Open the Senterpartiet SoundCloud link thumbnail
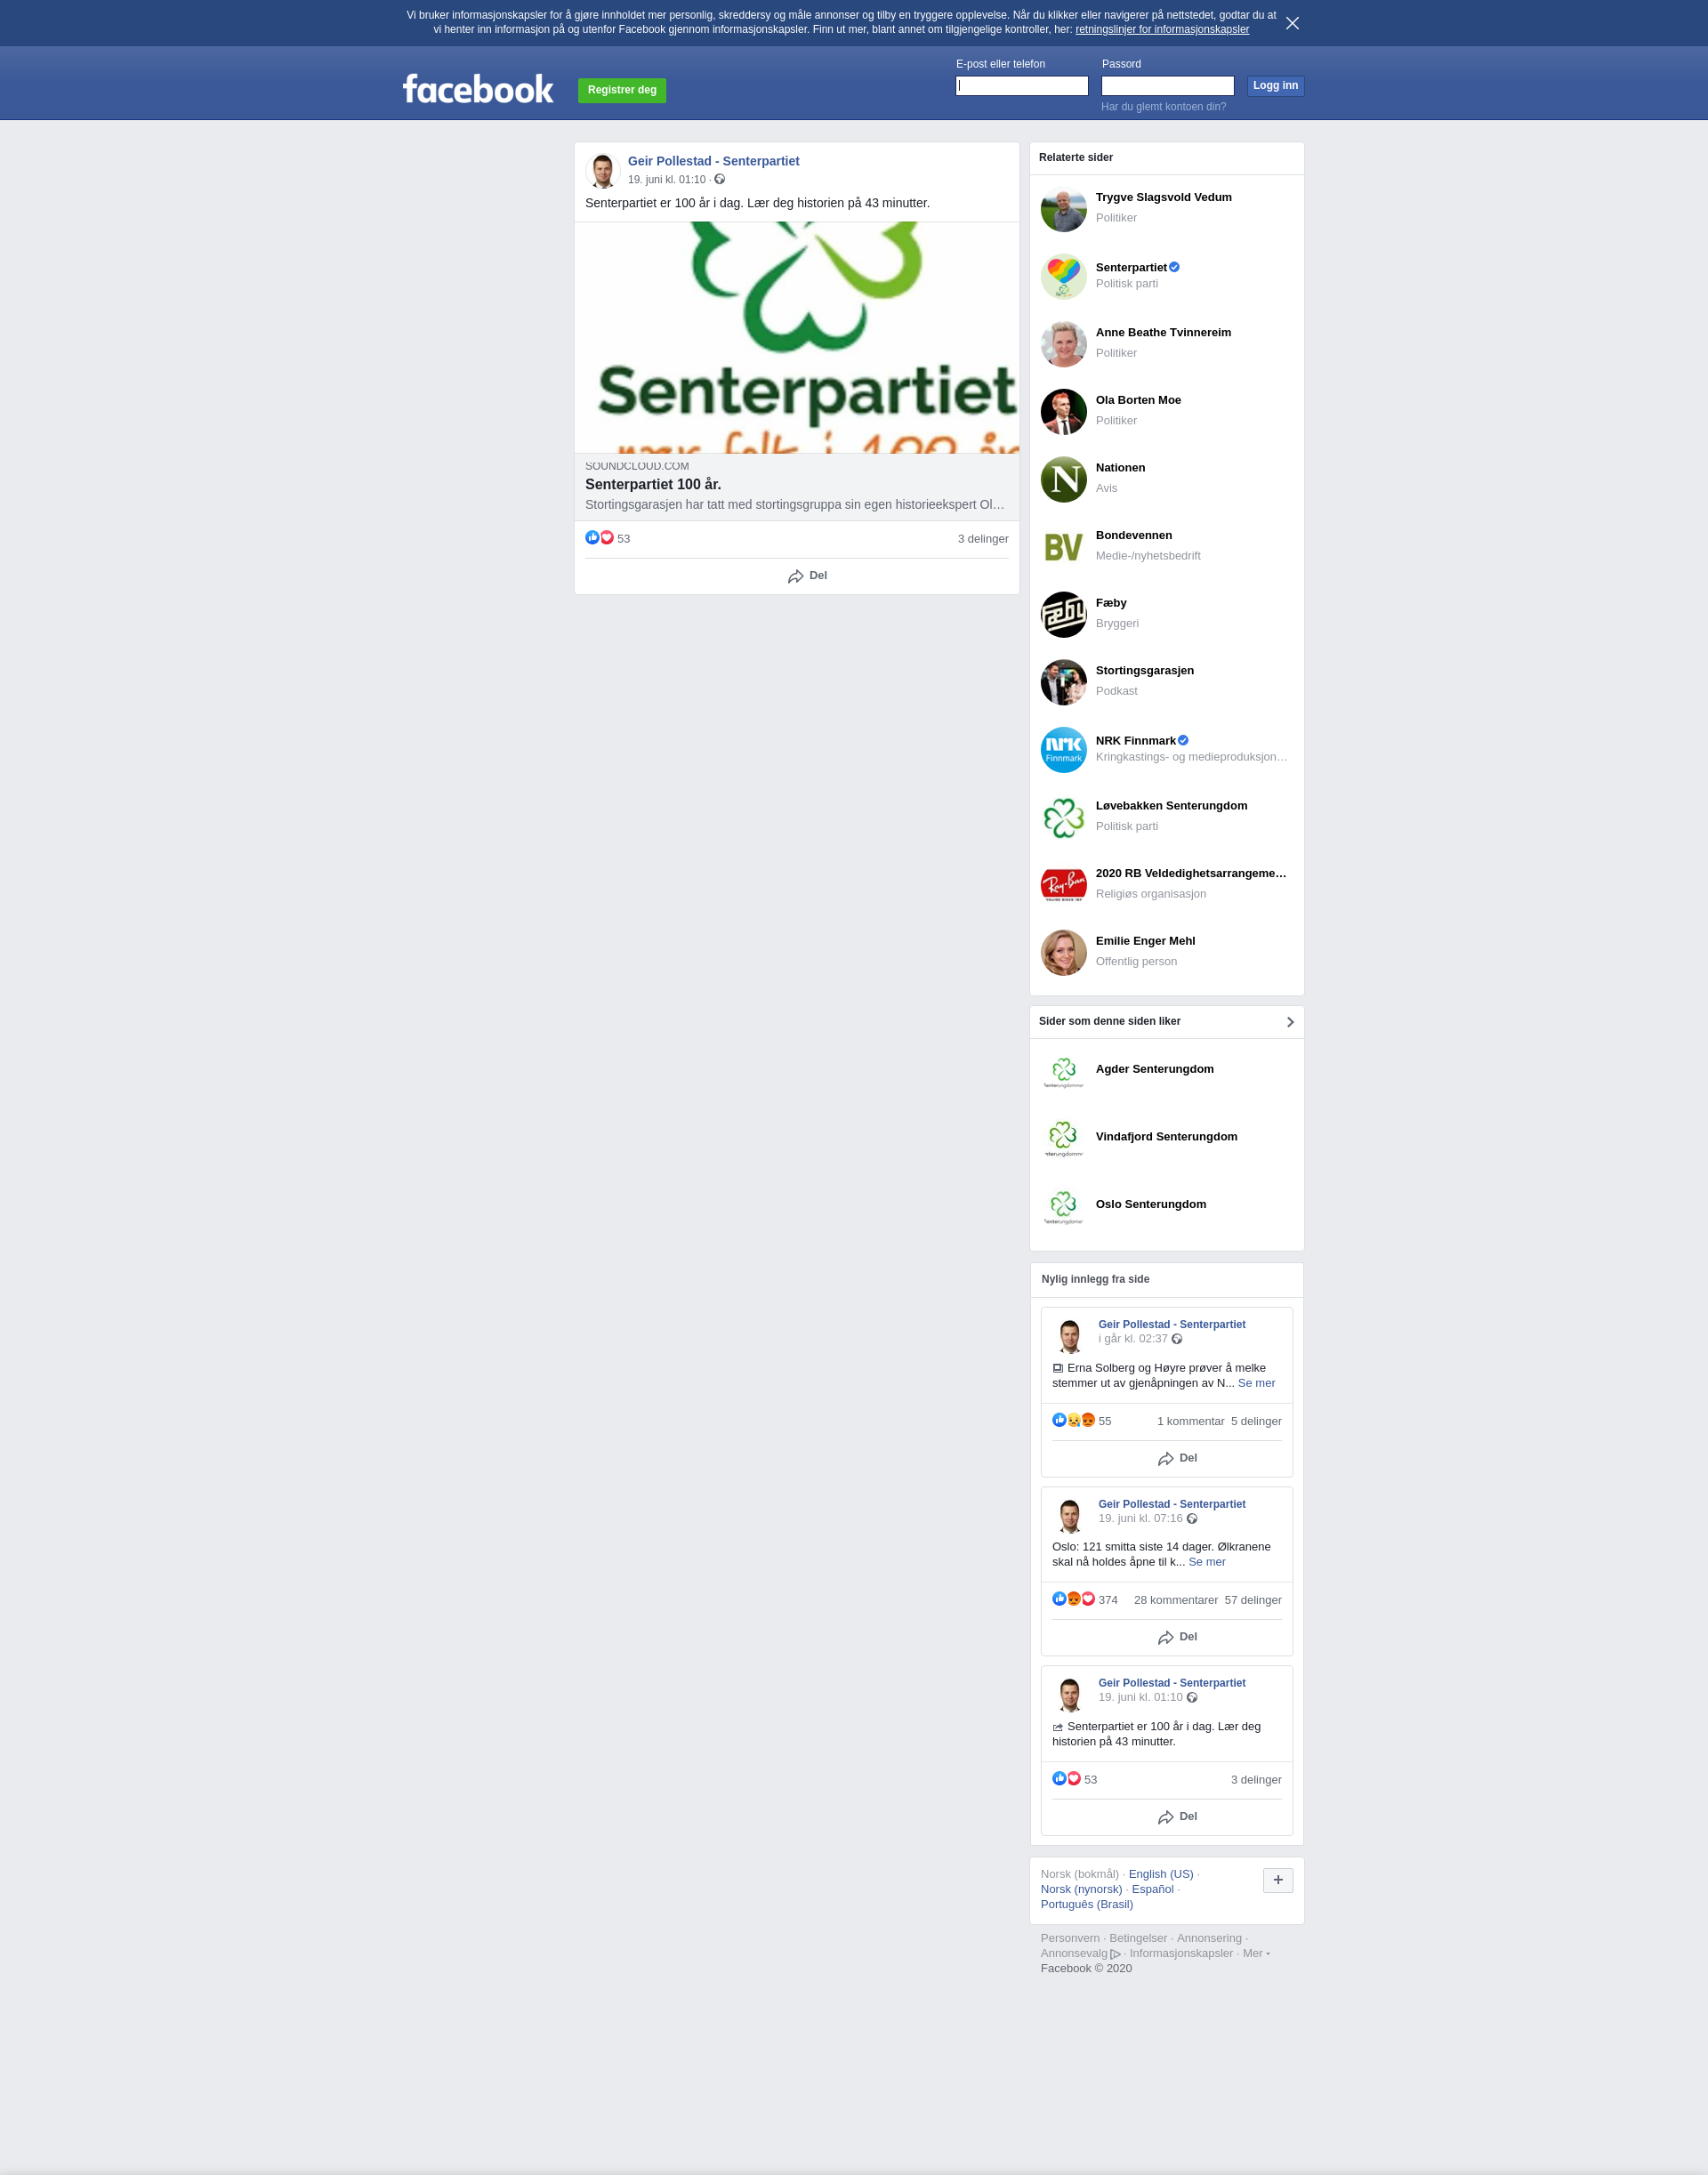This screenshot has width=1708, height=2175. 797,337
